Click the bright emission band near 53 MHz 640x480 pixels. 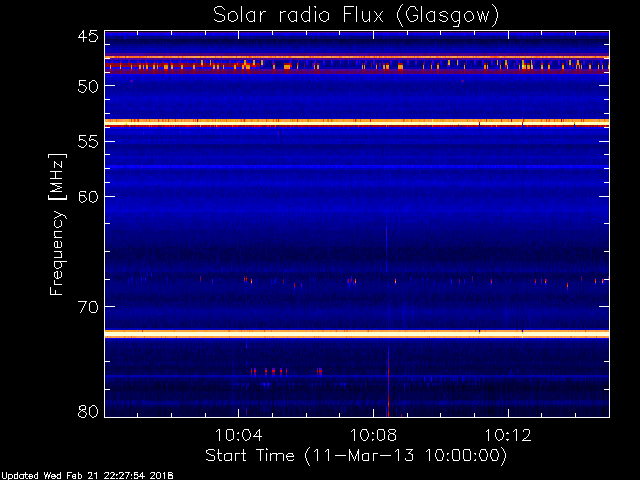[x=357, y=122]
